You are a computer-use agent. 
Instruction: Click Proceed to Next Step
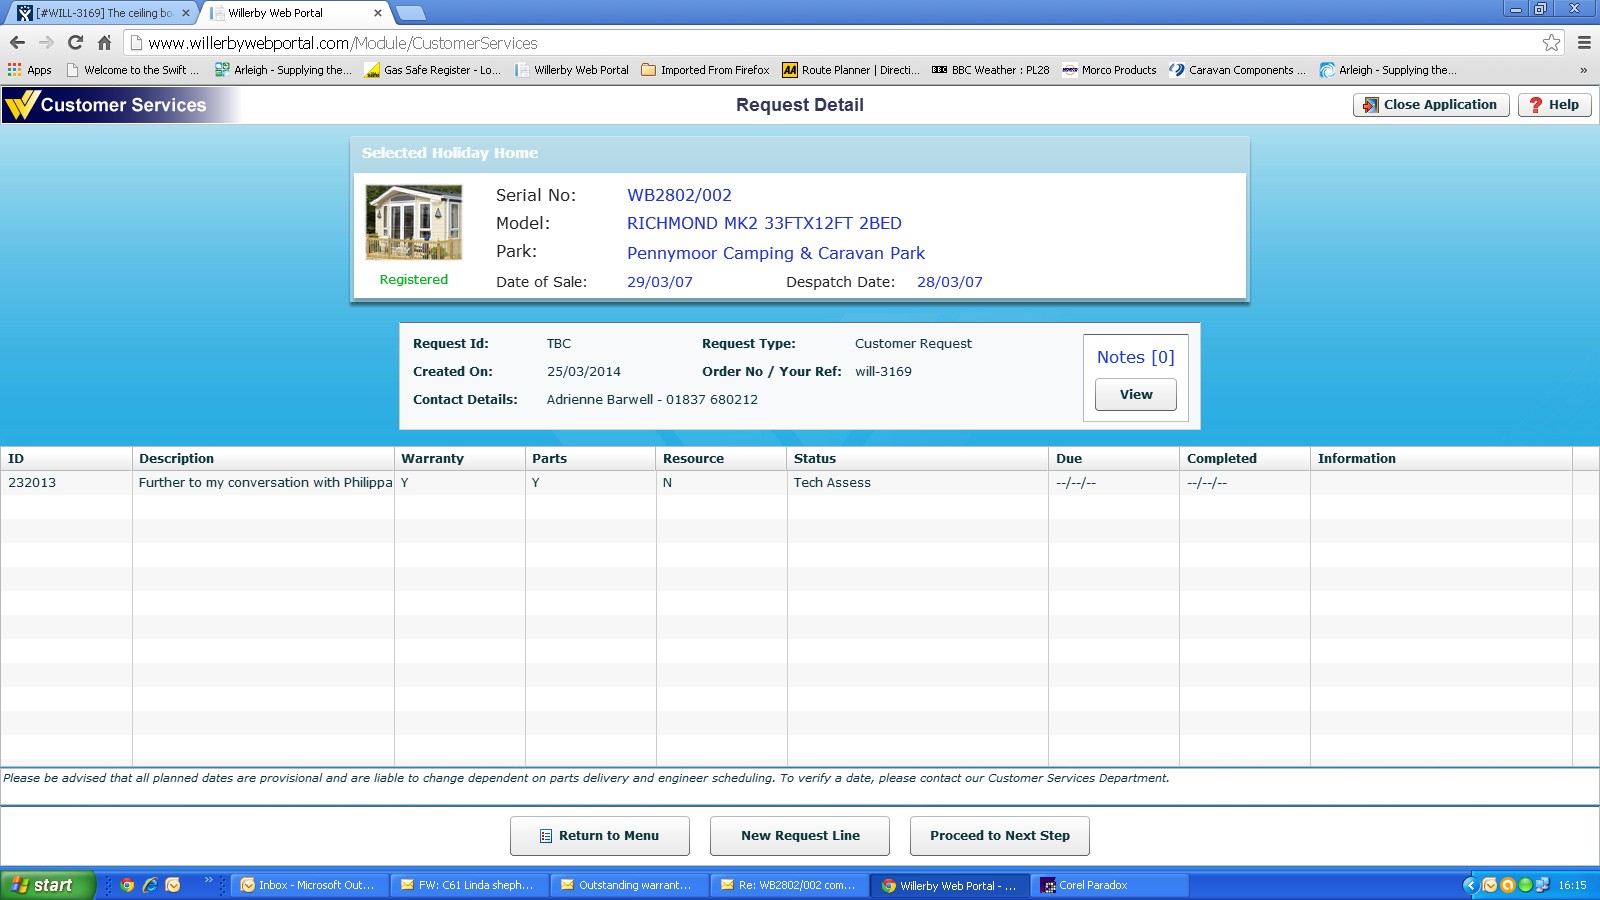[999, 836]
